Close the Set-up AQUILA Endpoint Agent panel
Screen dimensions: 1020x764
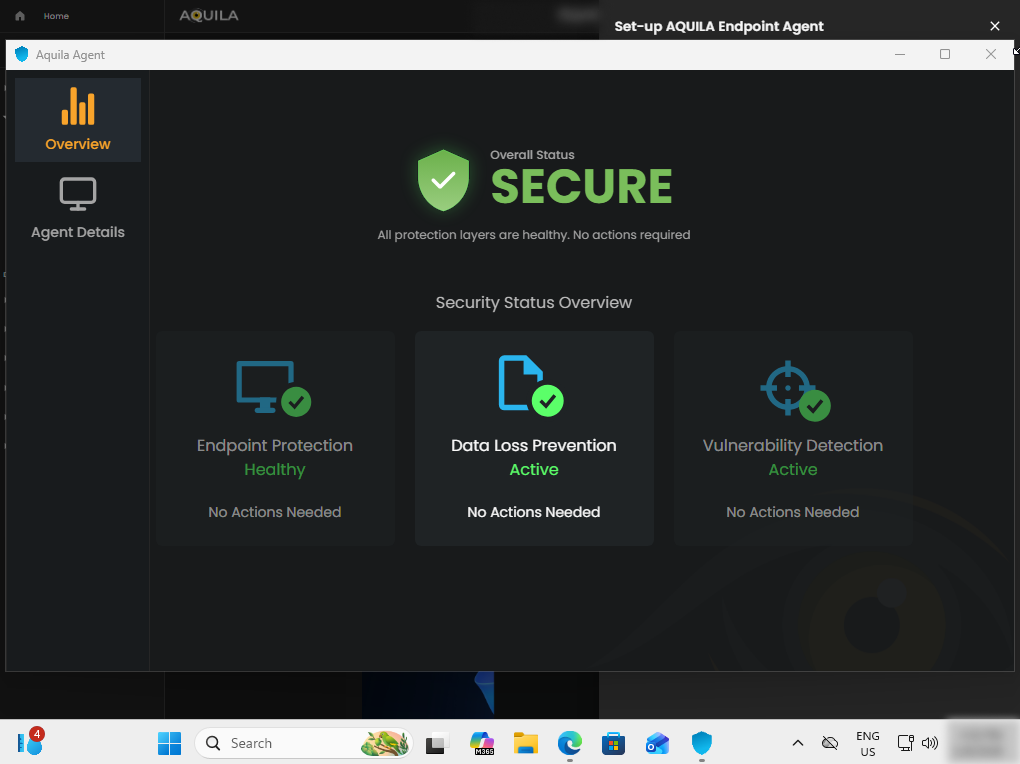pyautogui.click(x=994, y=26)
